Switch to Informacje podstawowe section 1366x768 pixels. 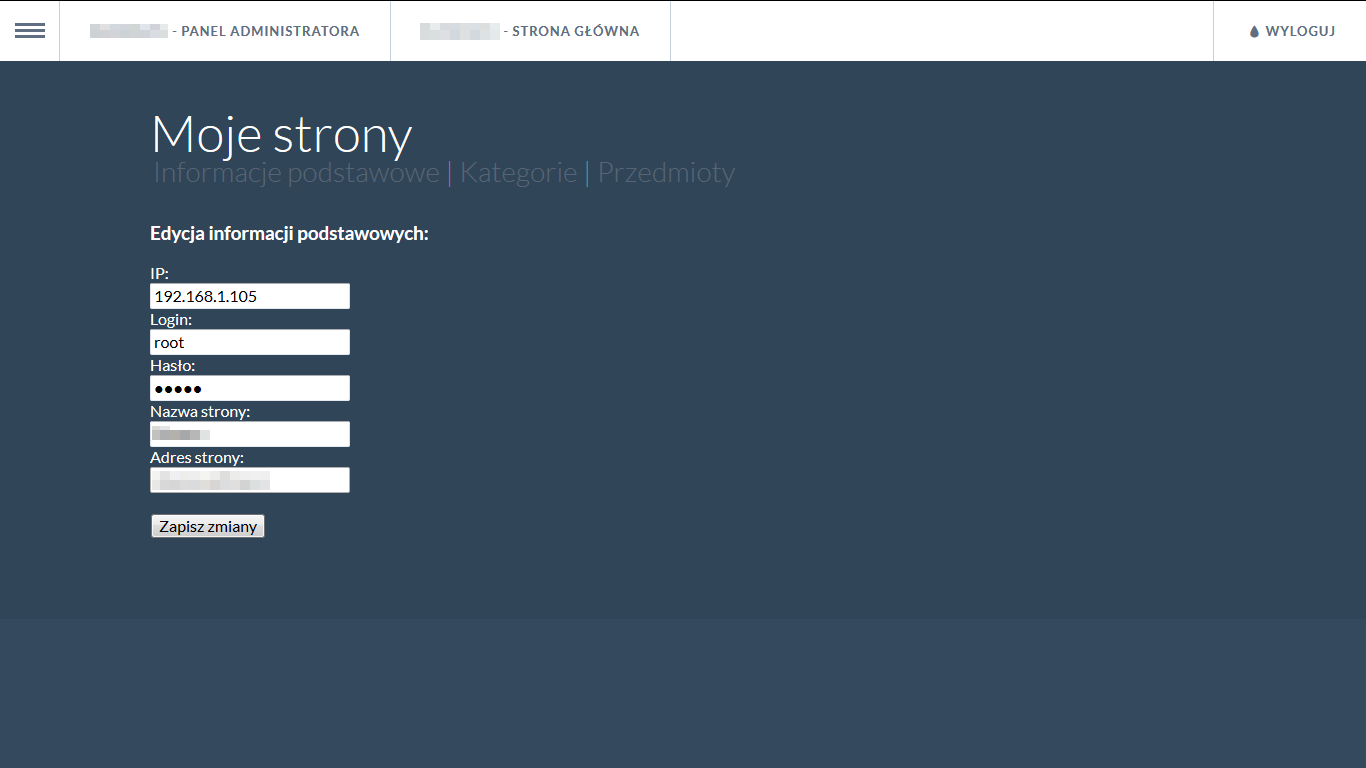296,173
